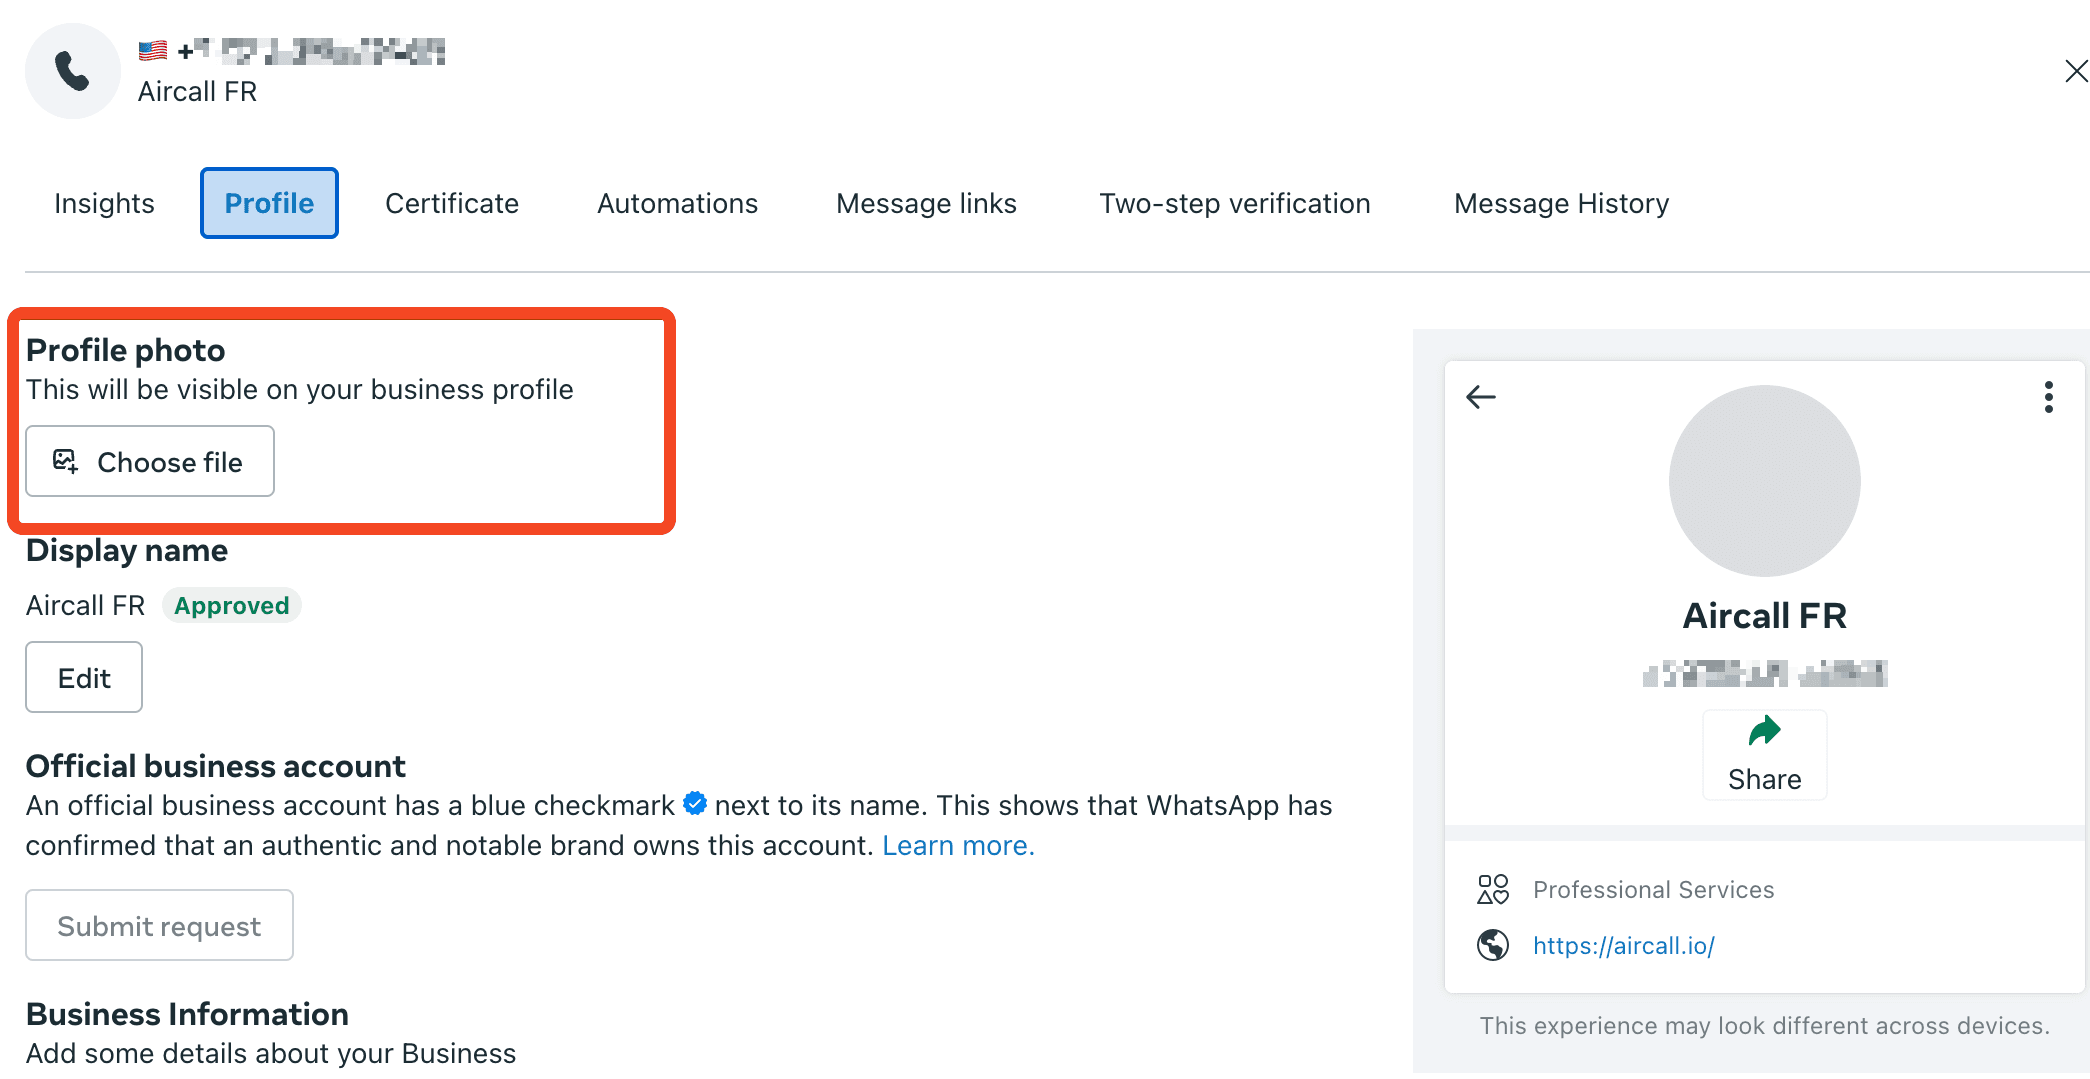Image resolution: width=2090 pixels, height=1079 pixels.
Task: Open the Message links tab
Action: click(x=926, y=203)
